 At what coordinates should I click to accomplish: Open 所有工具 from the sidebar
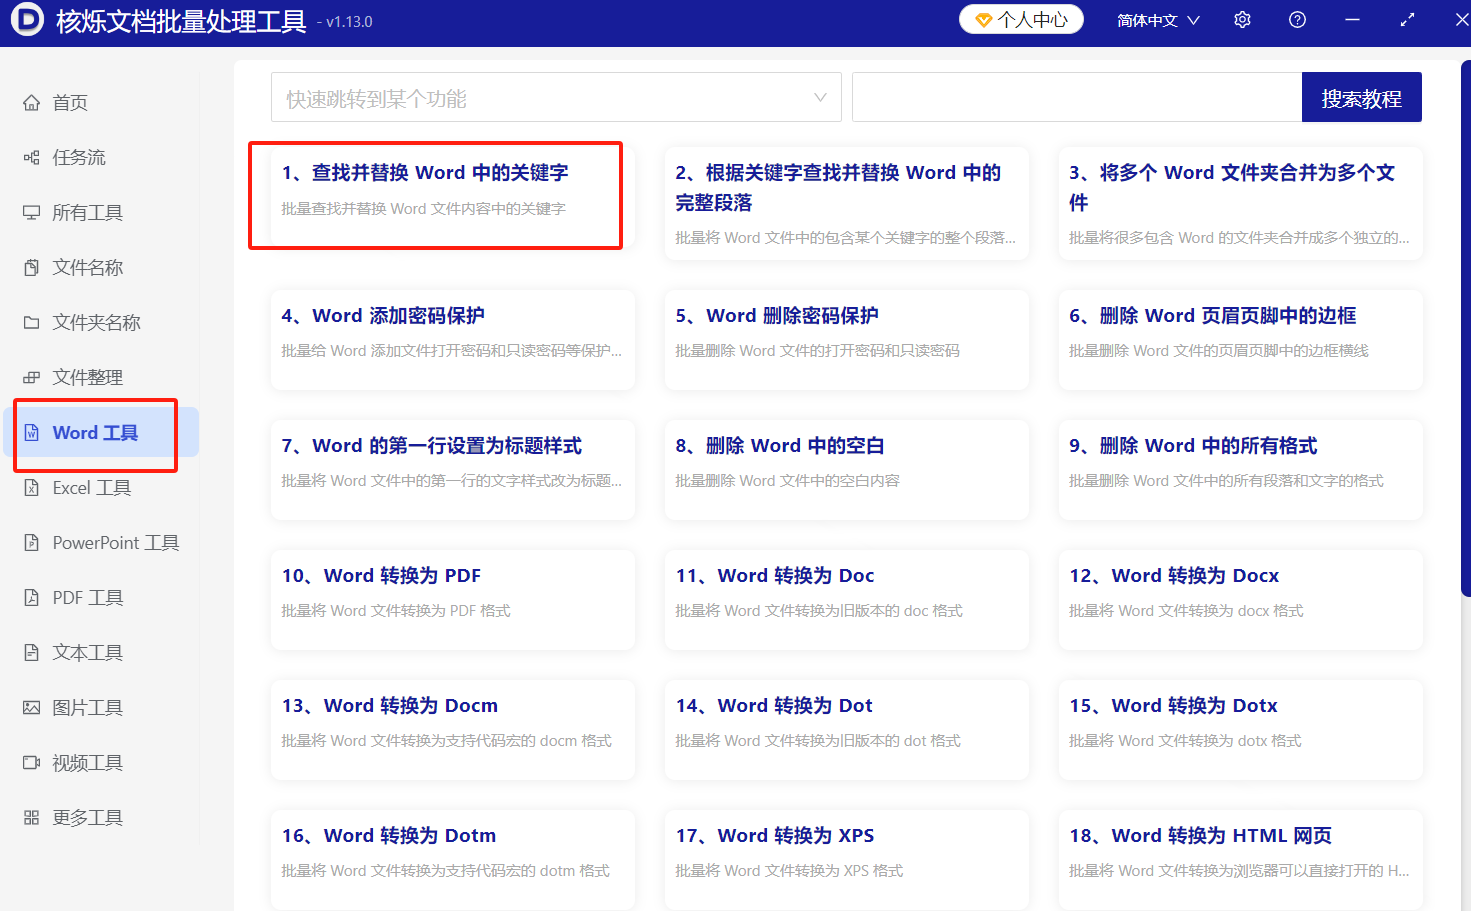[33, 212]
